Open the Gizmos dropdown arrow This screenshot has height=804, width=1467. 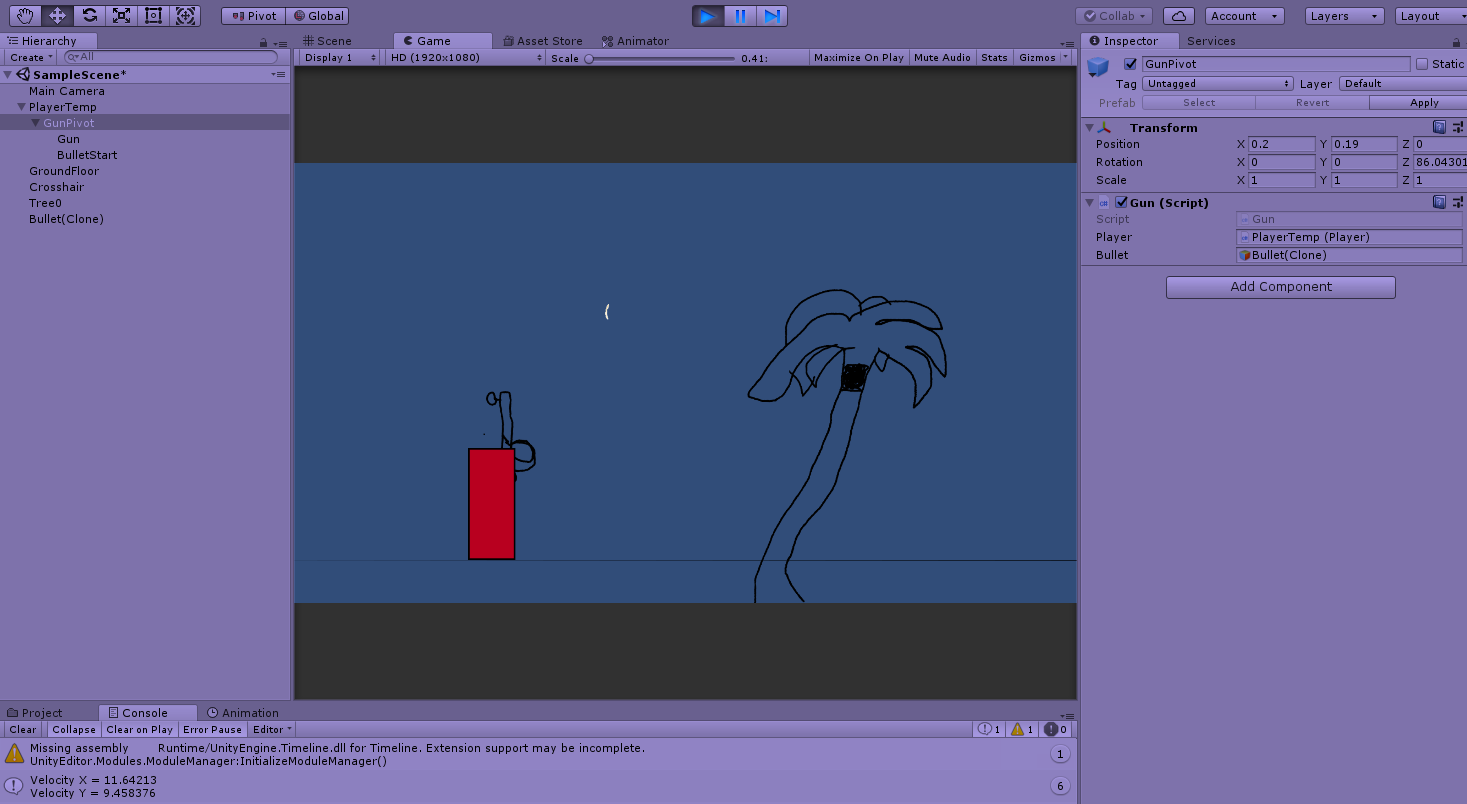[1065, 58]
